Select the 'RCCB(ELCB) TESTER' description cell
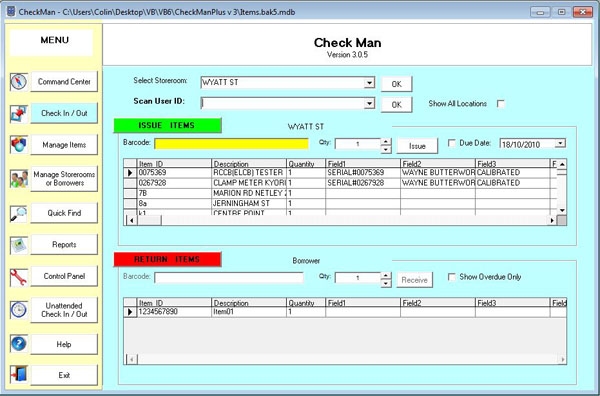This screenshot has height=396, width=600. tap(249, 173)
